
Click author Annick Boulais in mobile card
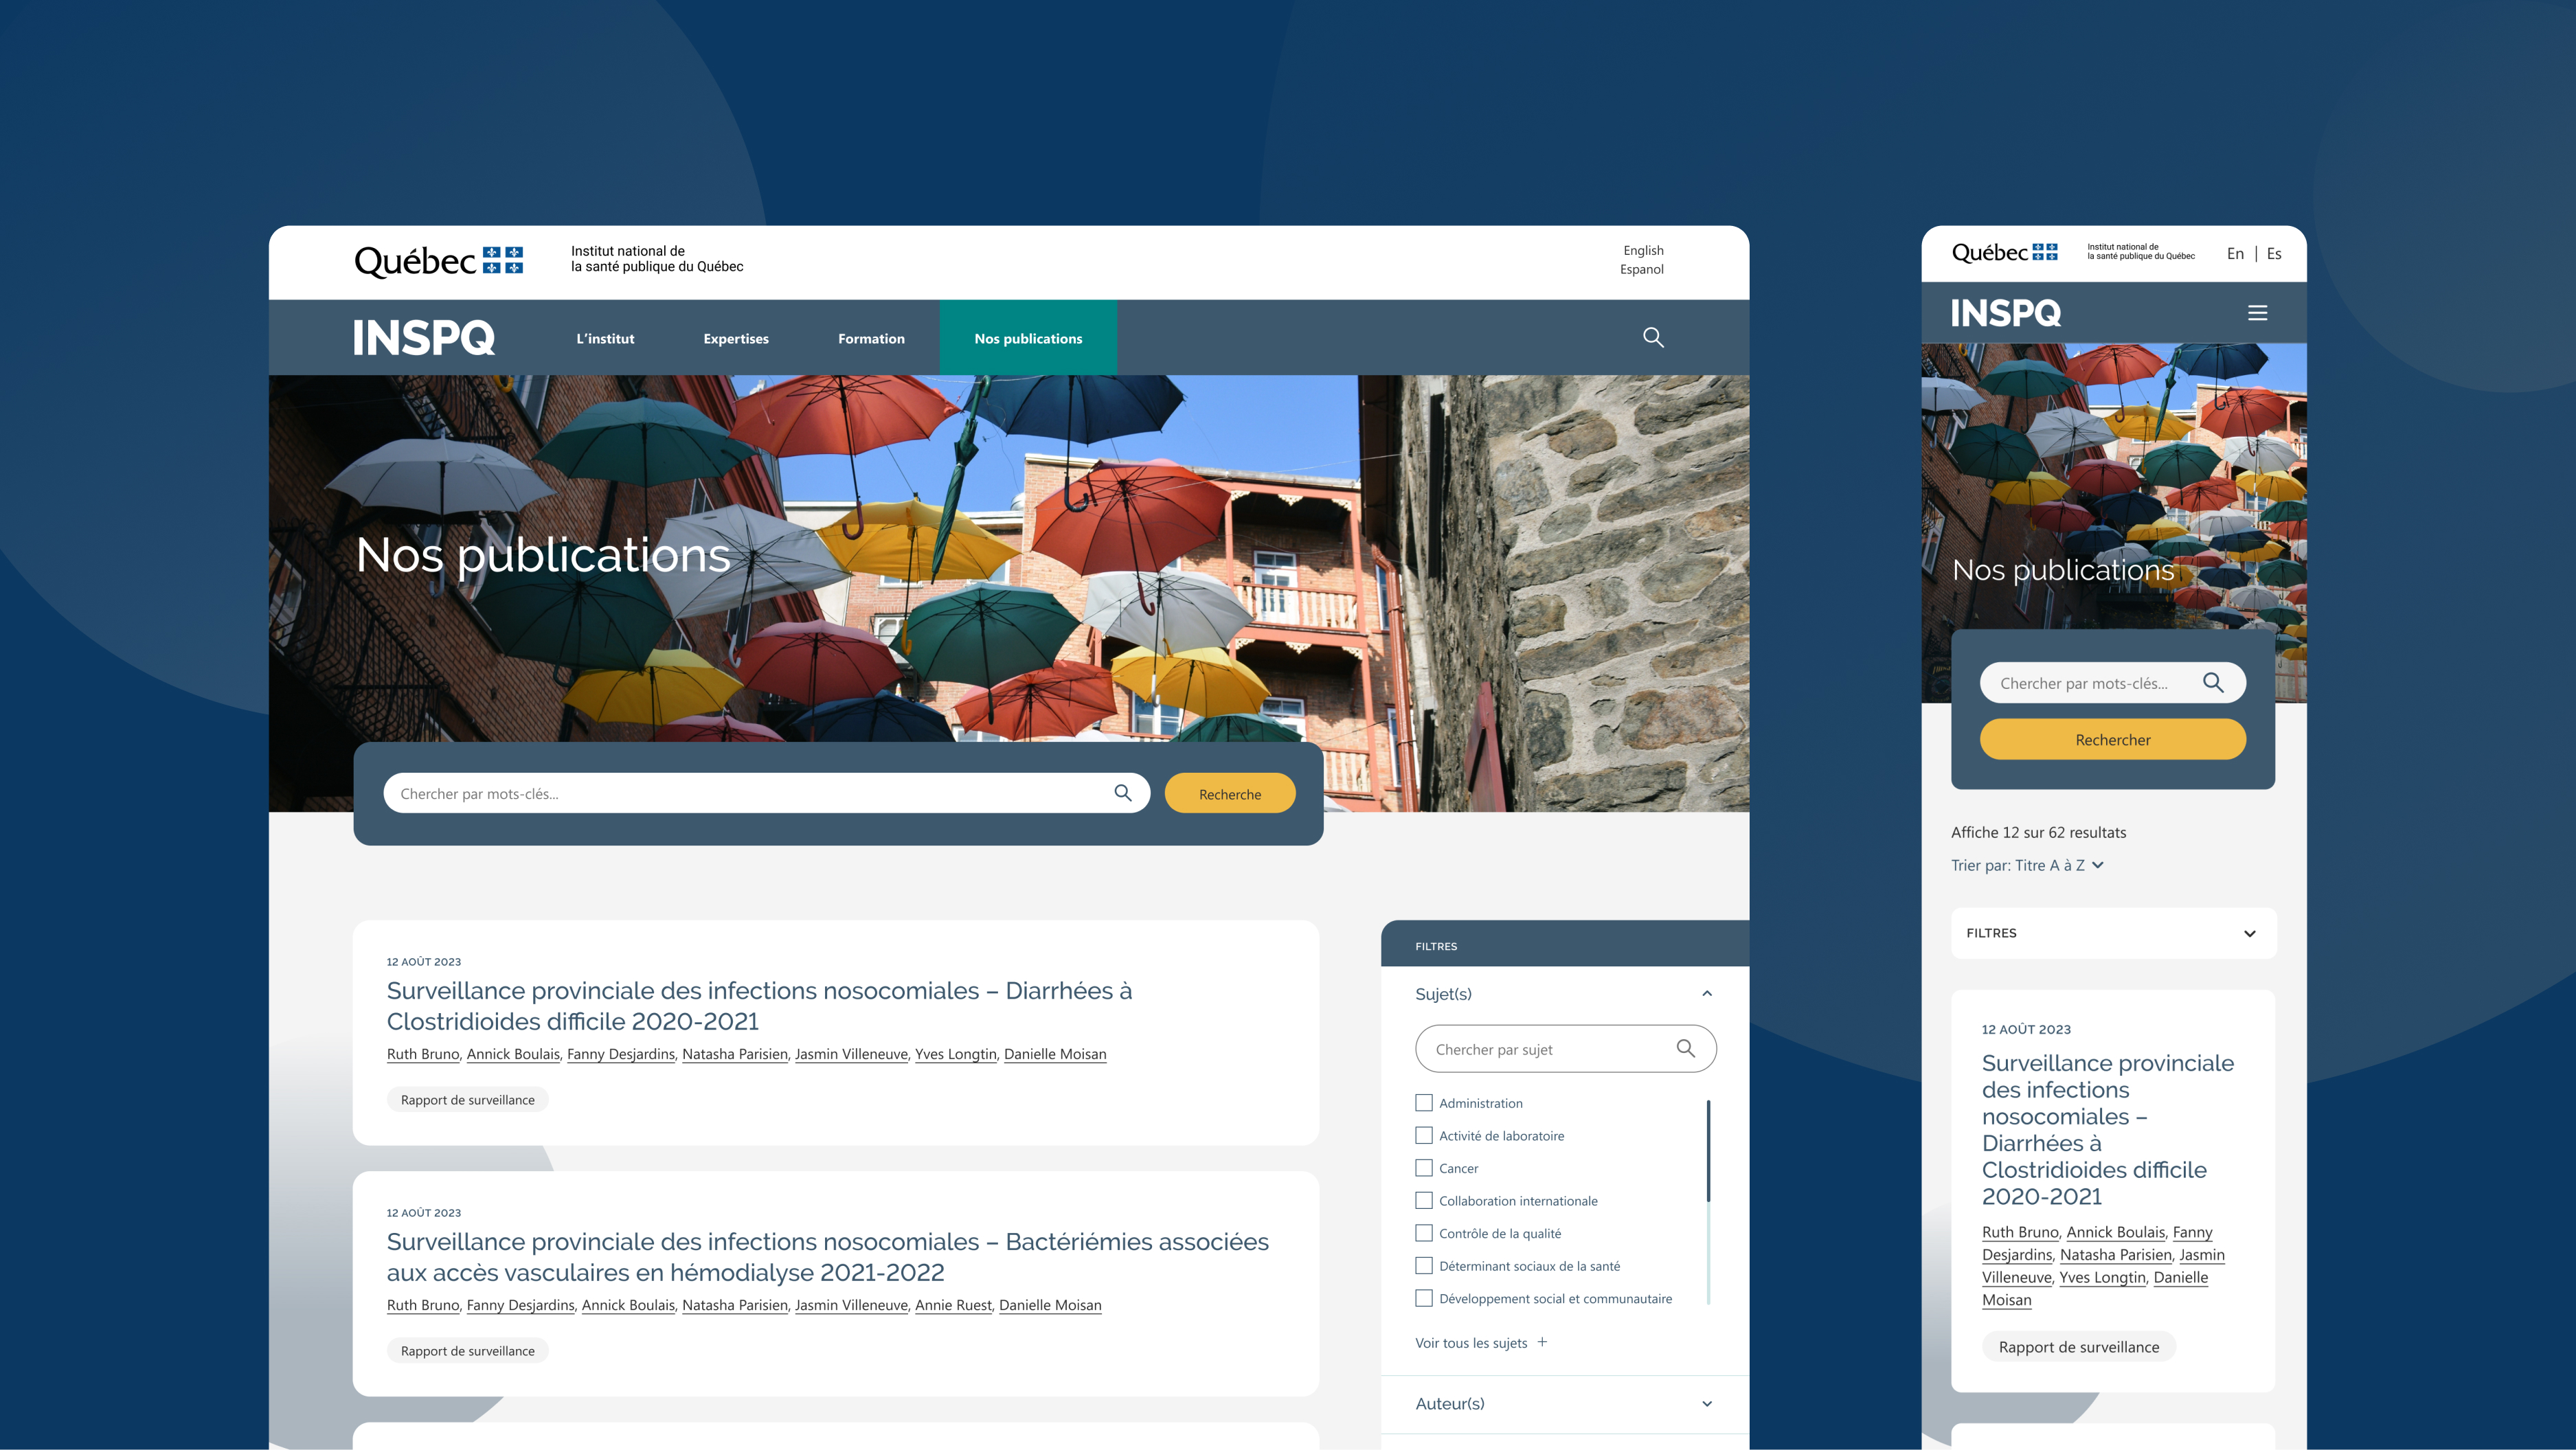(x=2116, y=1232)
